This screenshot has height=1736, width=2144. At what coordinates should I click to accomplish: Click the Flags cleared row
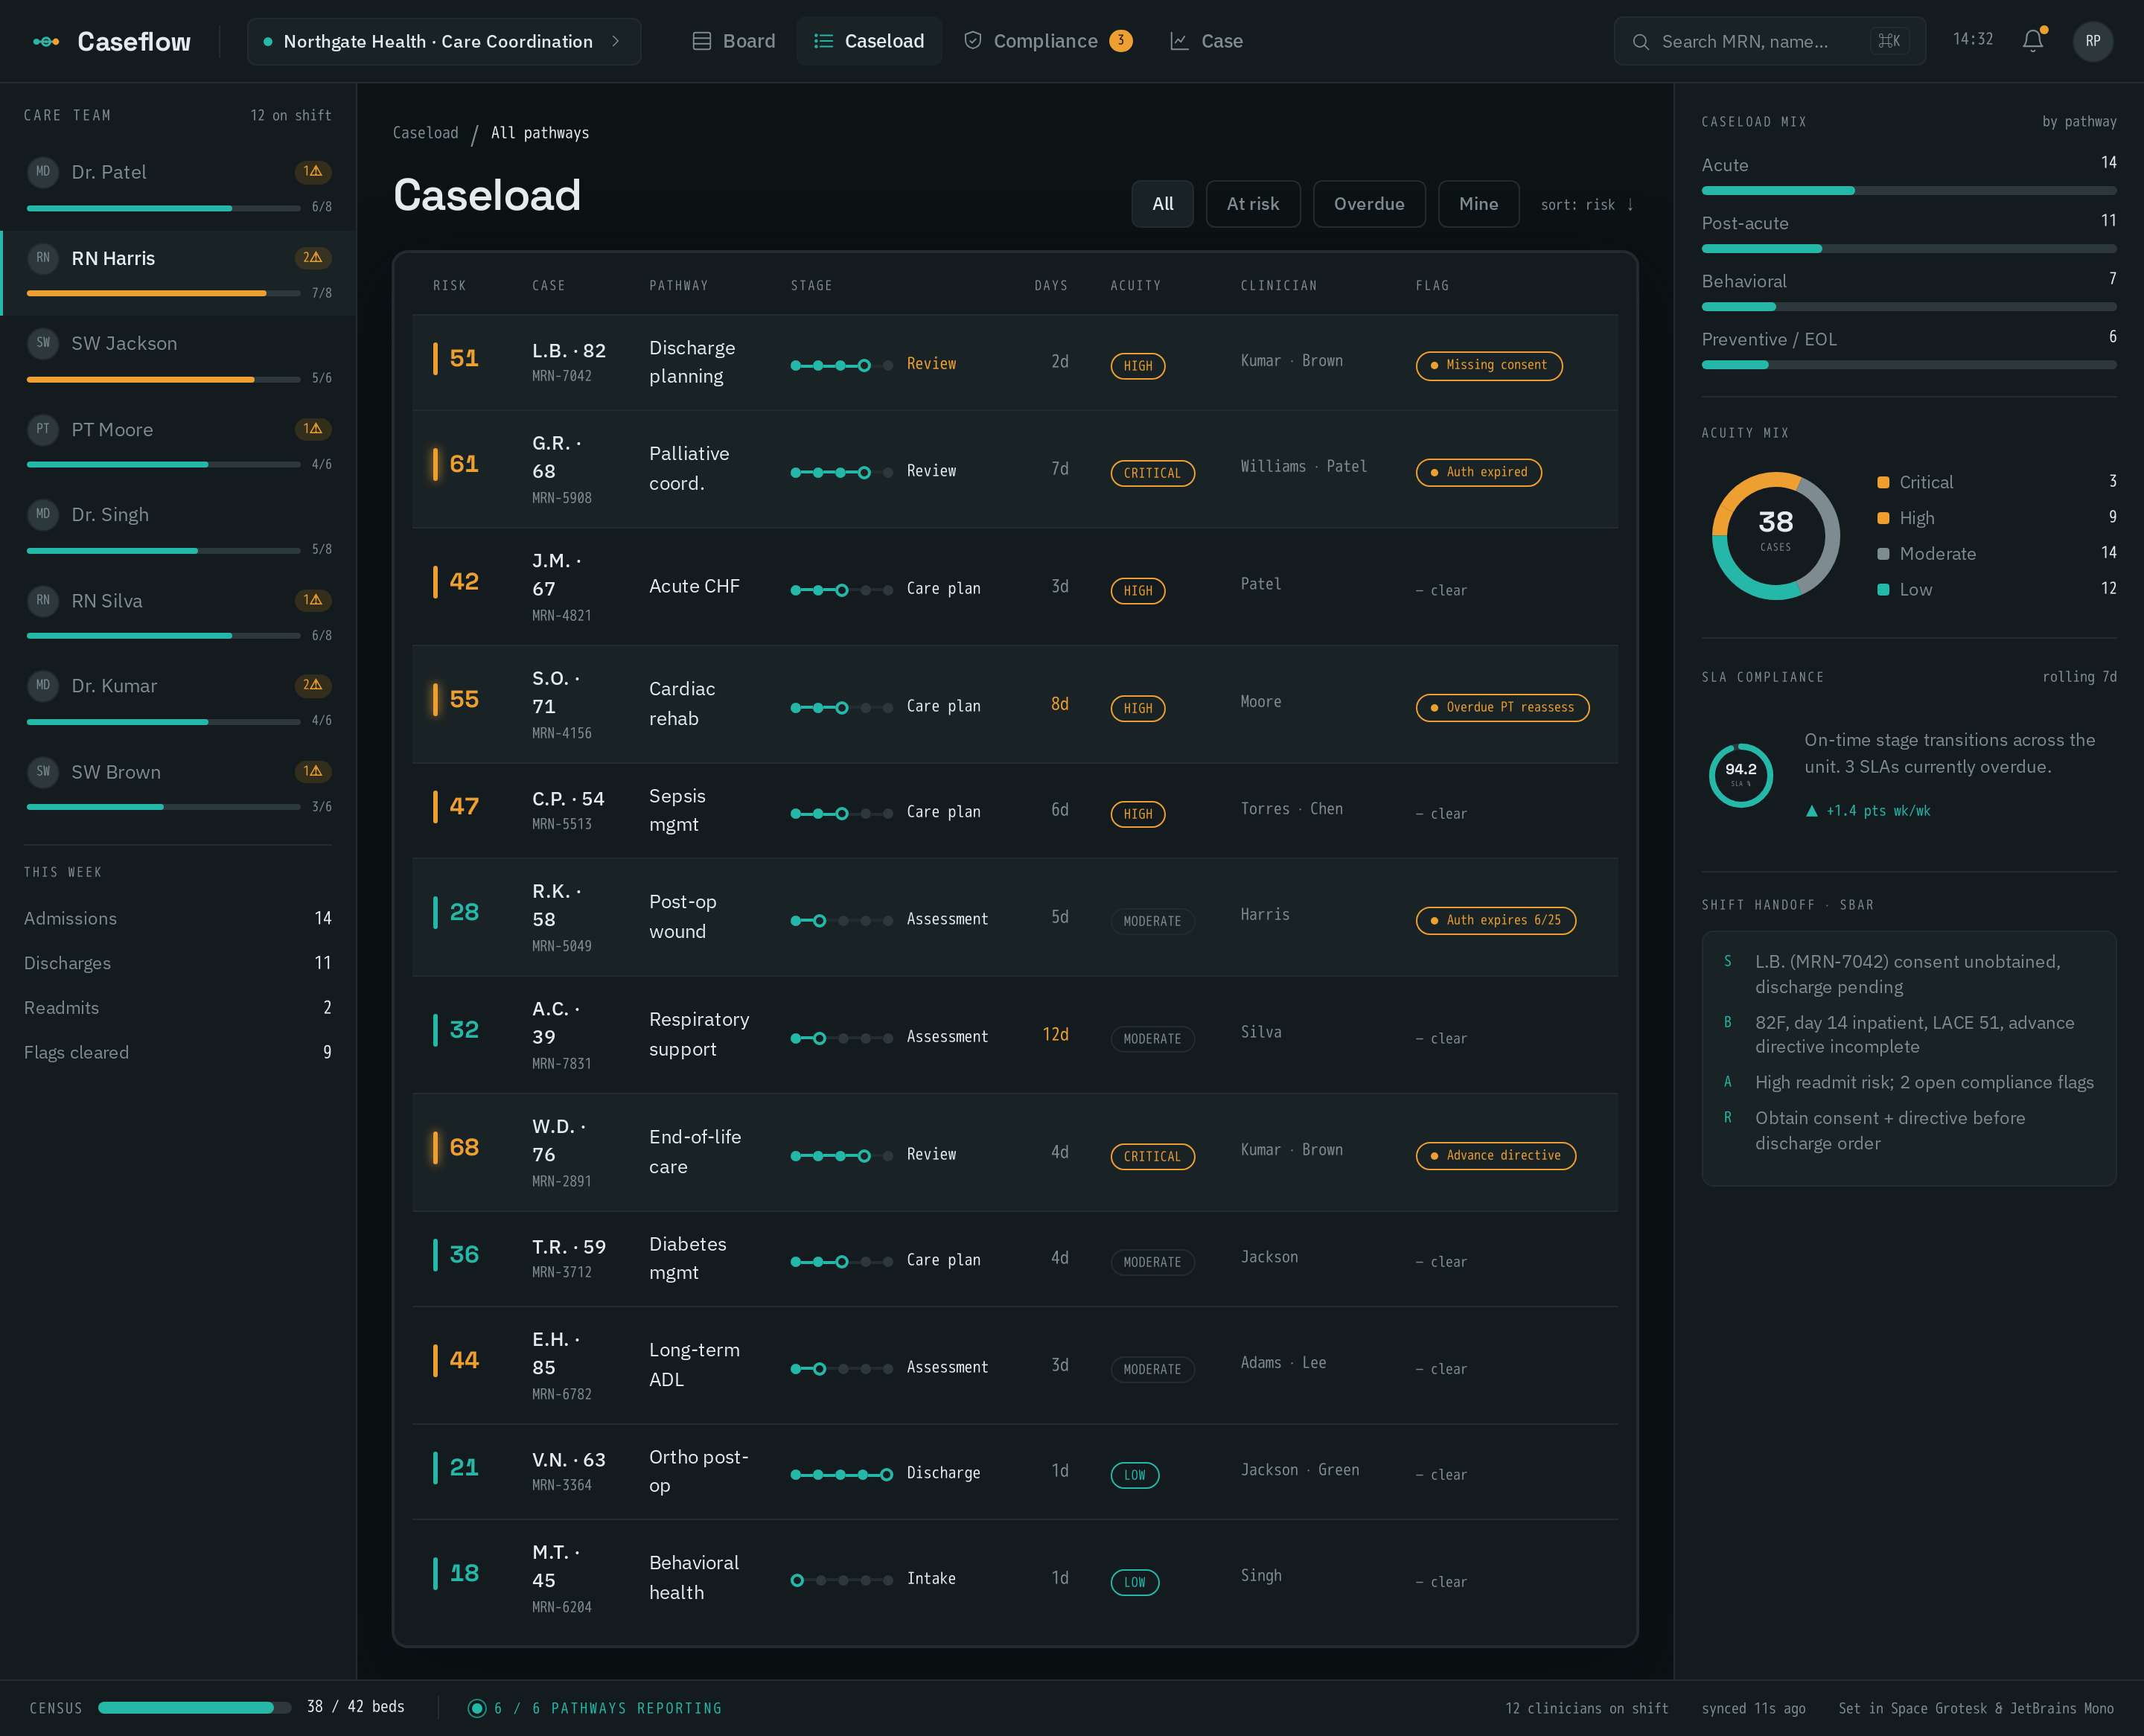[178, 1052]
